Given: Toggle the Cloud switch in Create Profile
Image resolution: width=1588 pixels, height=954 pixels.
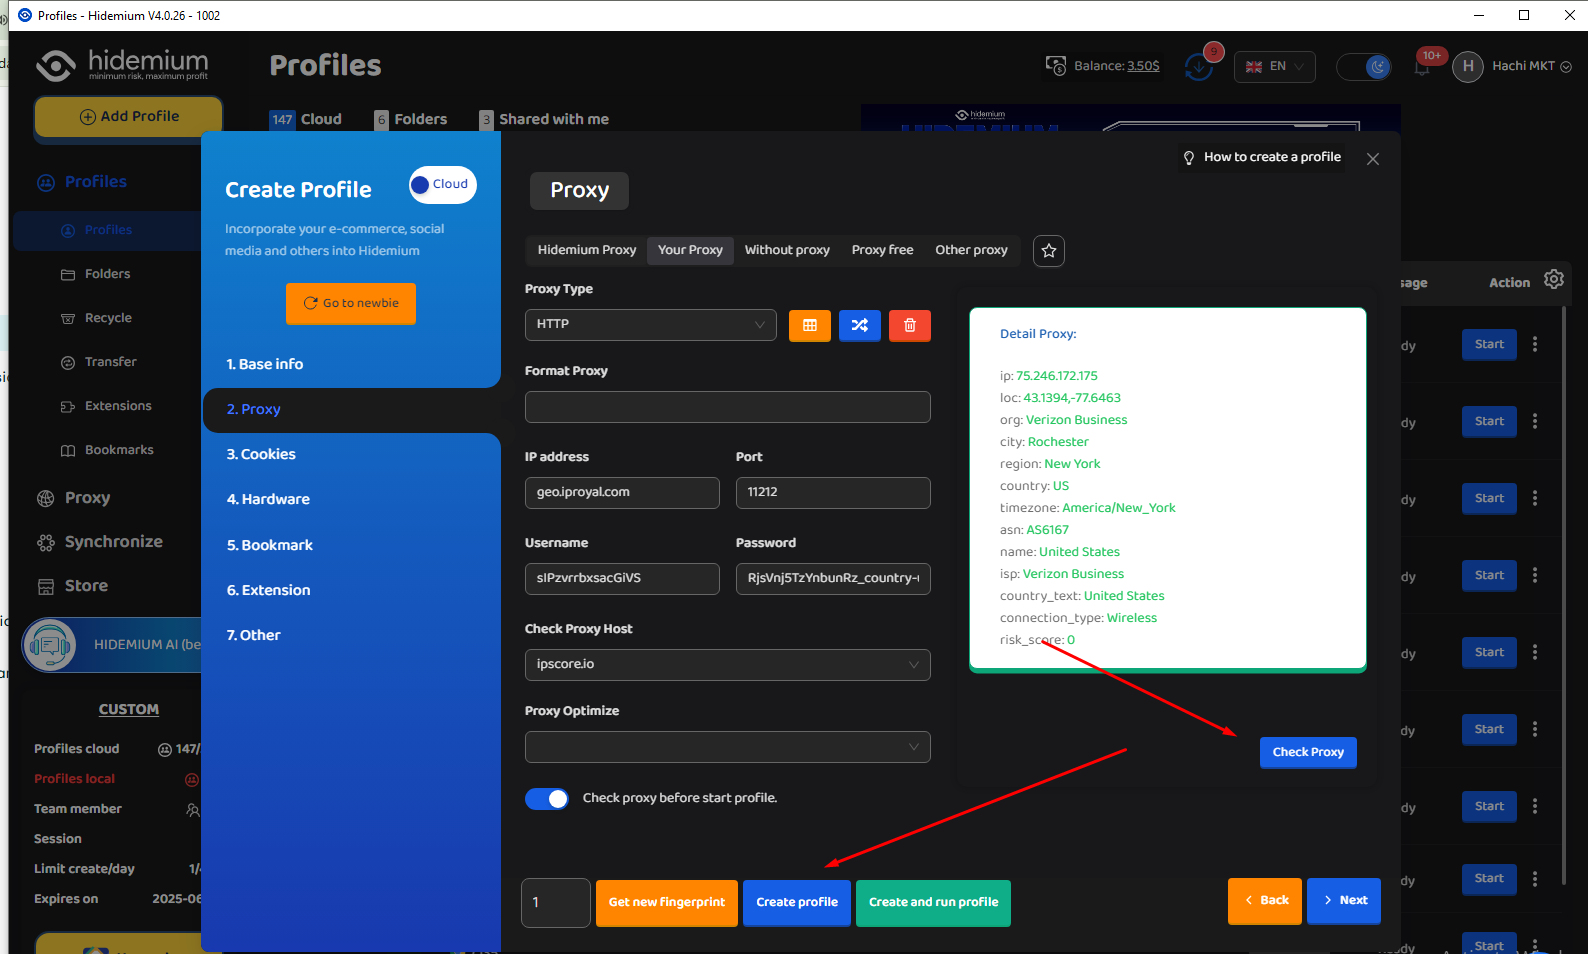Looking at the screenshot, I should coord(443,185).
